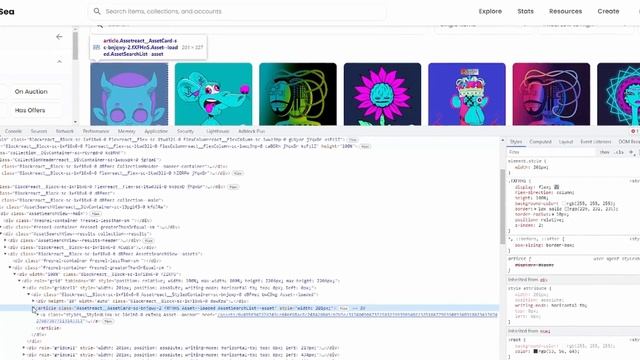This screenshot has width=640, height=360.
Task: Collapse the Status filter section chevron
Action: (x=59, y=62)
